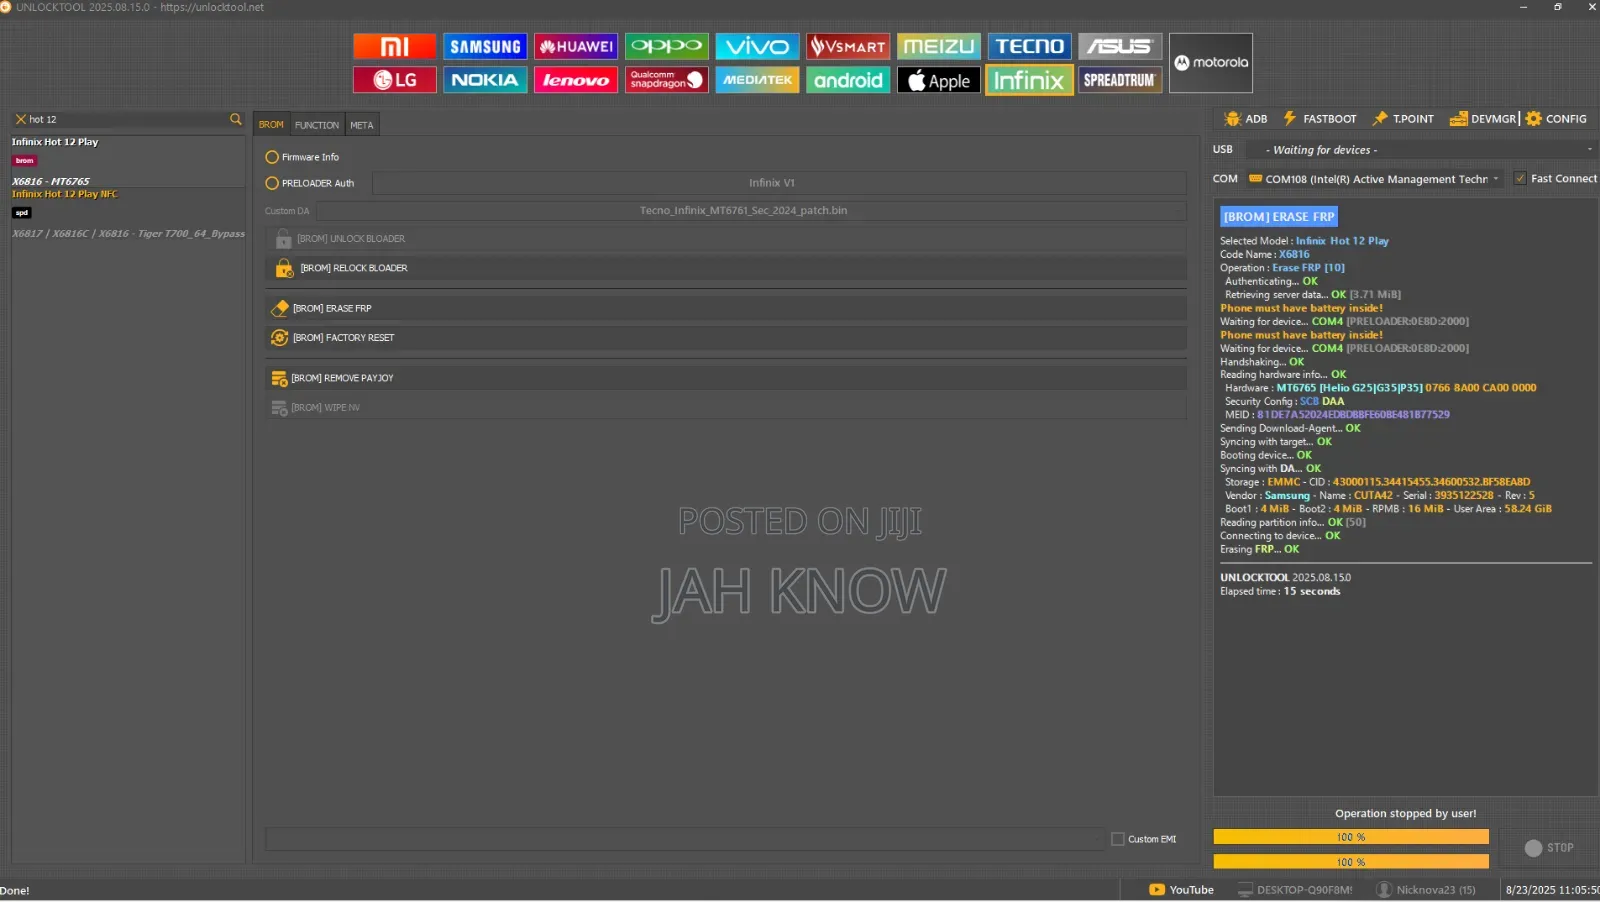
Task: Select the OPPO brand logo
Action: pyautogui.click(x=667, y=46)
